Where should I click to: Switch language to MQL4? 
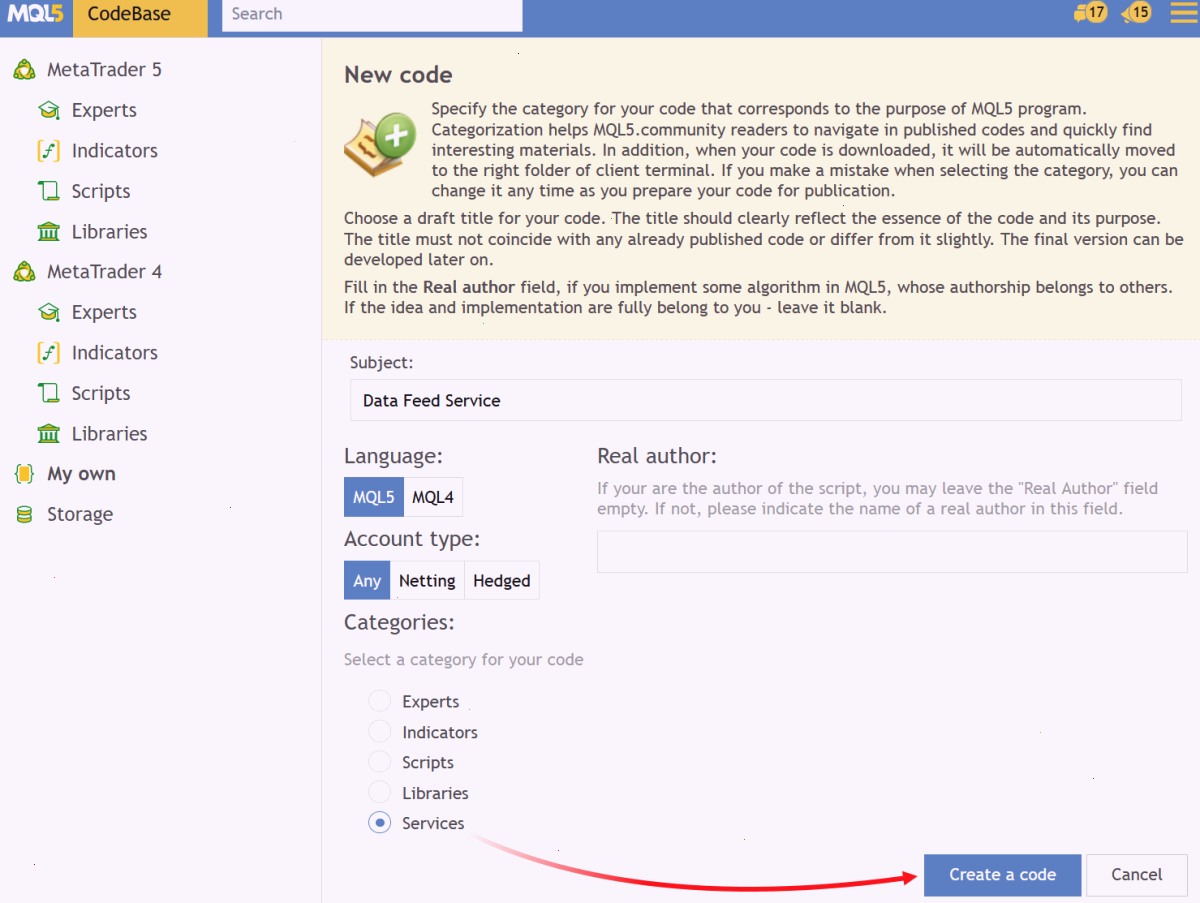tap(433, 497)
